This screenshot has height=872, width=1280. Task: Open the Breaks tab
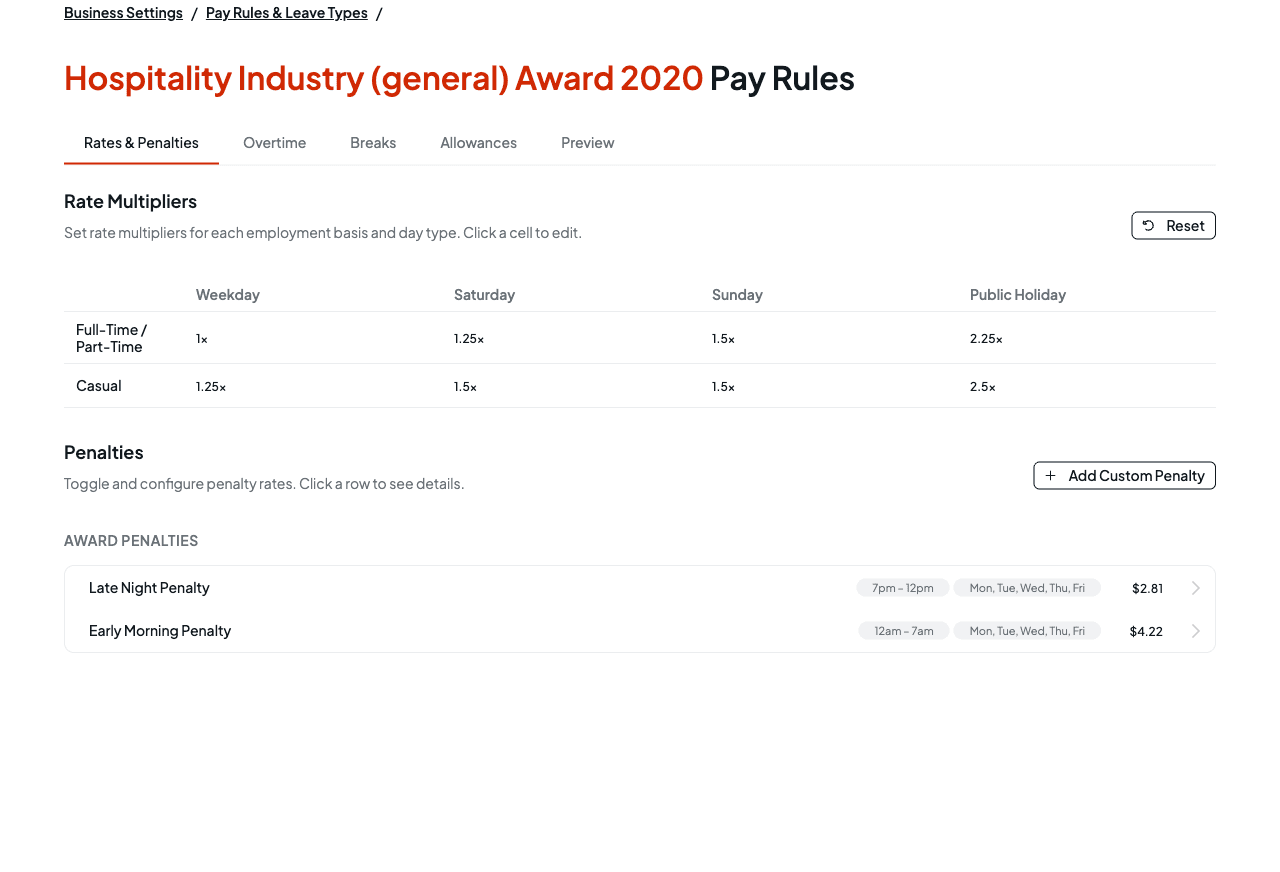point(373,142)
